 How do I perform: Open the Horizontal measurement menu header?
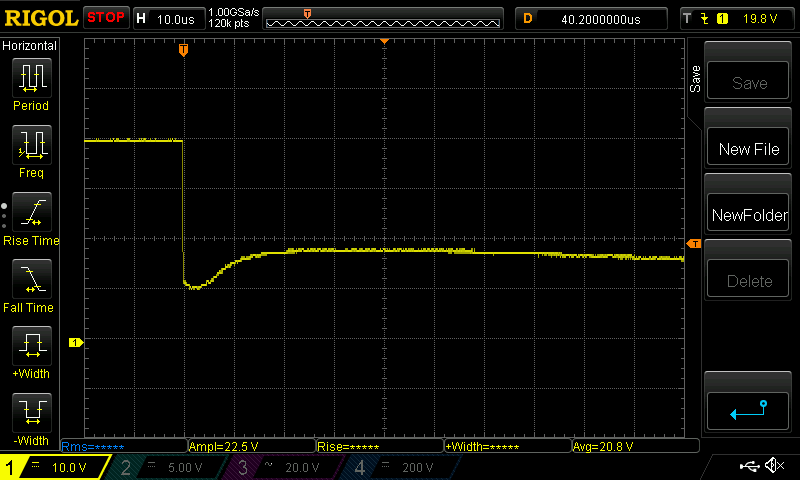(x=30, y=46)
